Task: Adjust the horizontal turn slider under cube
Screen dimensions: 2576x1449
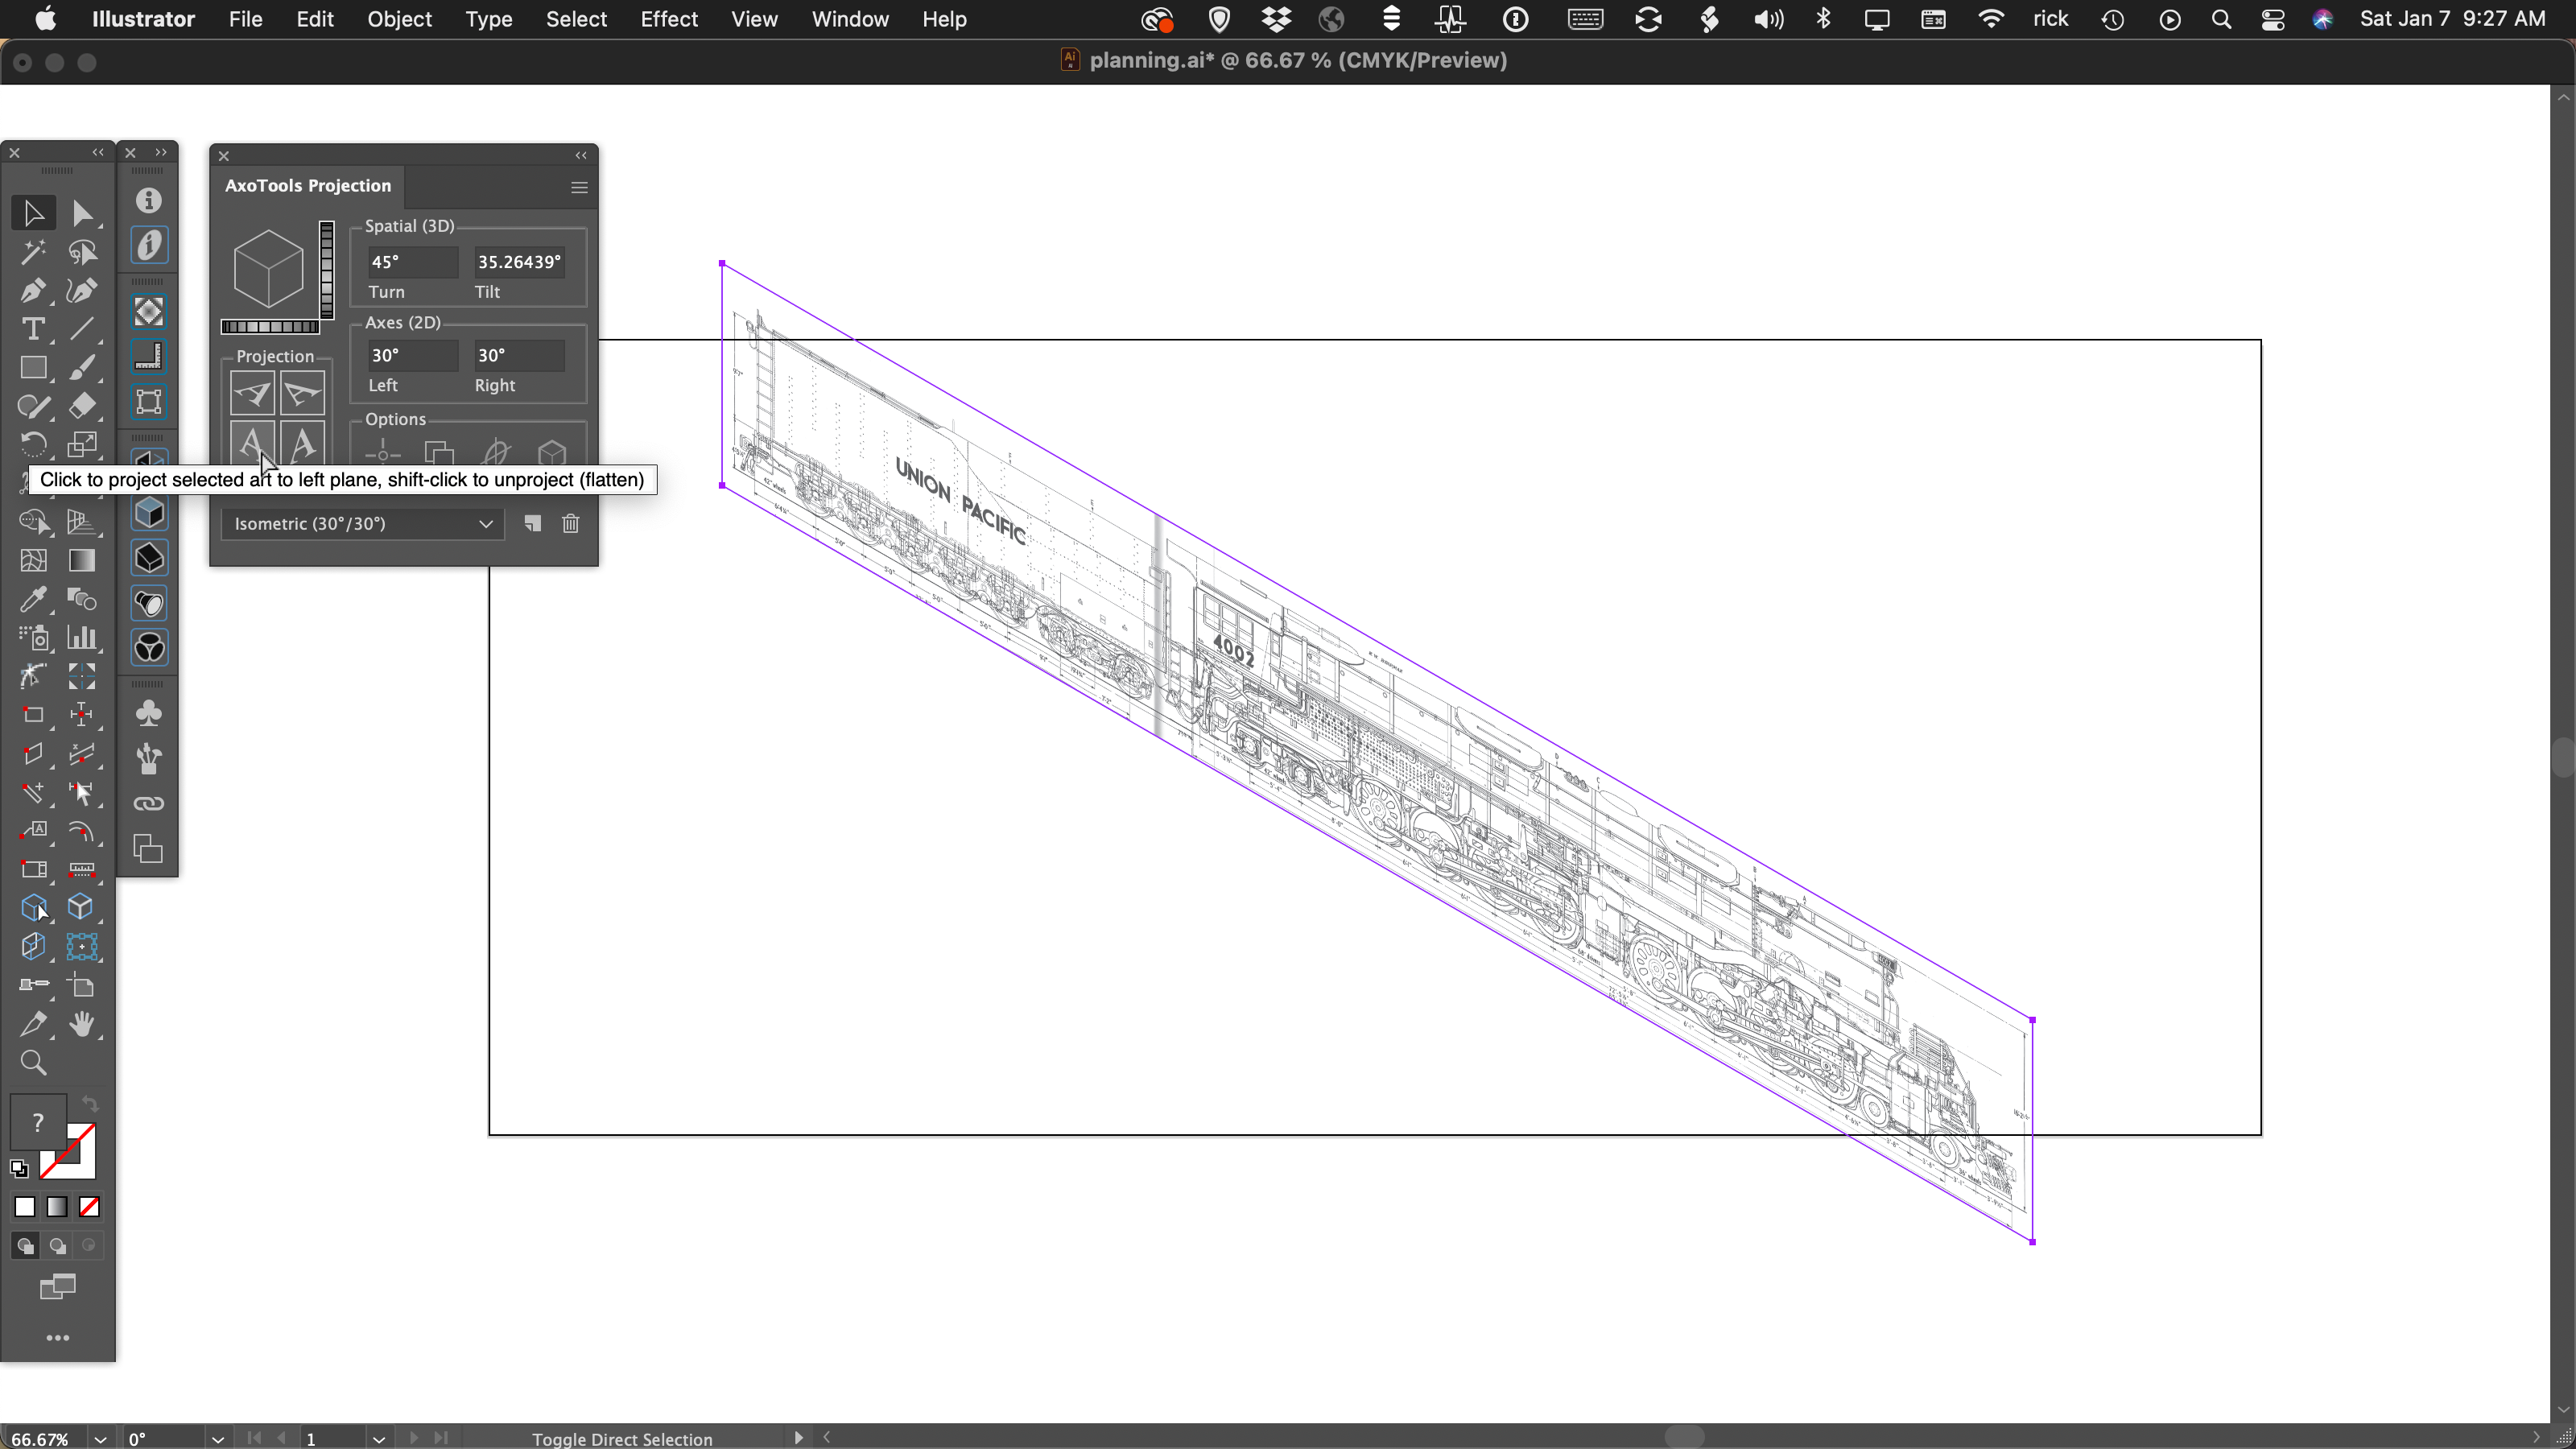Action: tap(270, 327)
